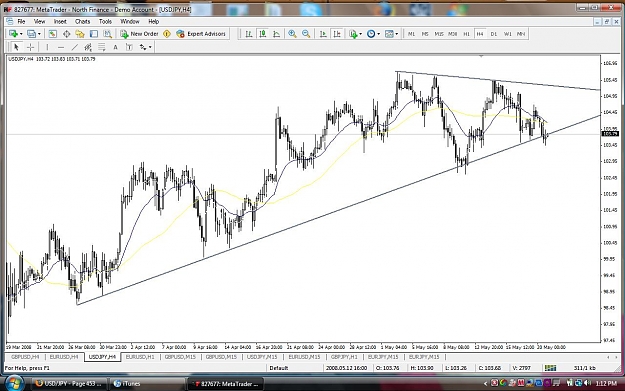Select the M15 timeframe
The height and width of the screenshot is (391, 625).
439,34
